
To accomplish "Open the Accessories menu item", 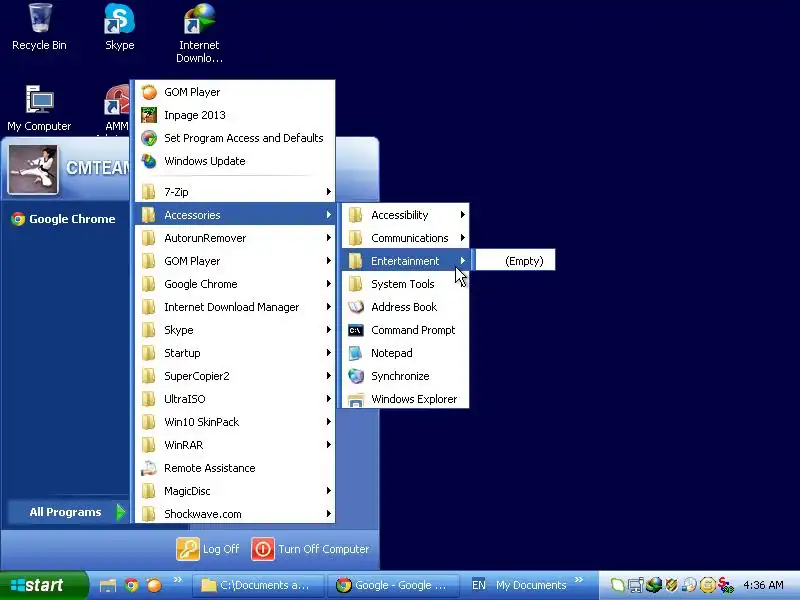I will click(x=235, y=215).
